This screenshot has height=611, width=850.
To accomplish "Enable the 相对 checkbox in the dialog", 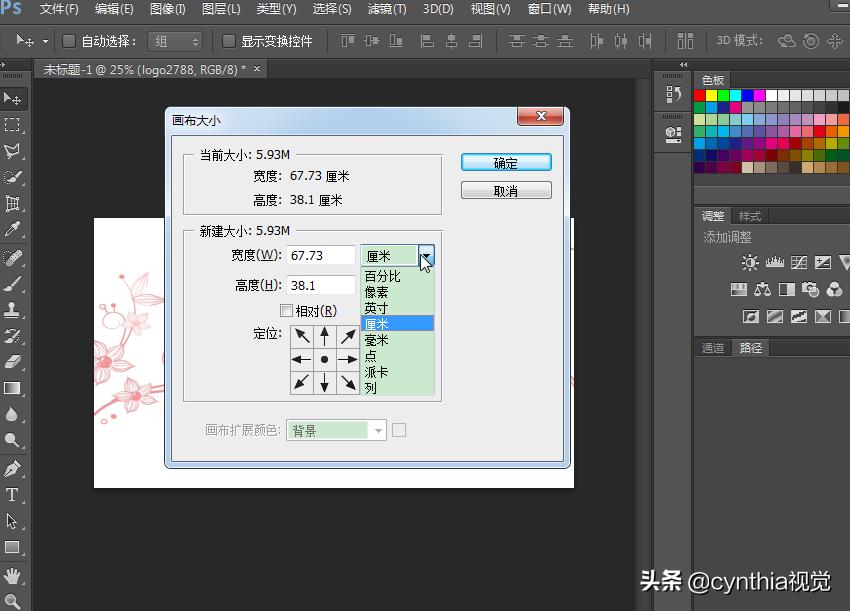I will click(288, 310).
